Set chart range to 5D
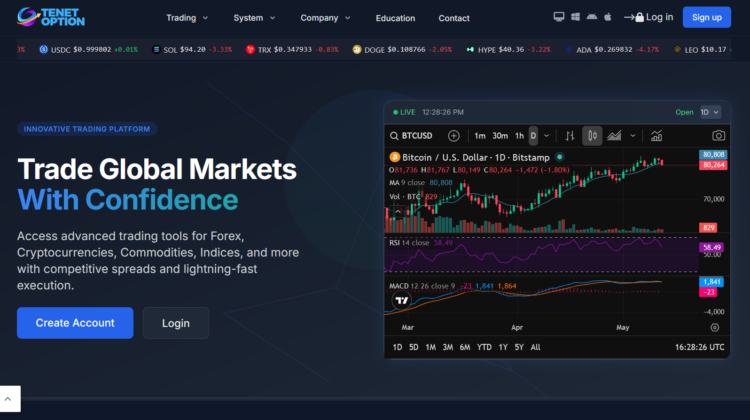The image size is (750, 420). 414,347
